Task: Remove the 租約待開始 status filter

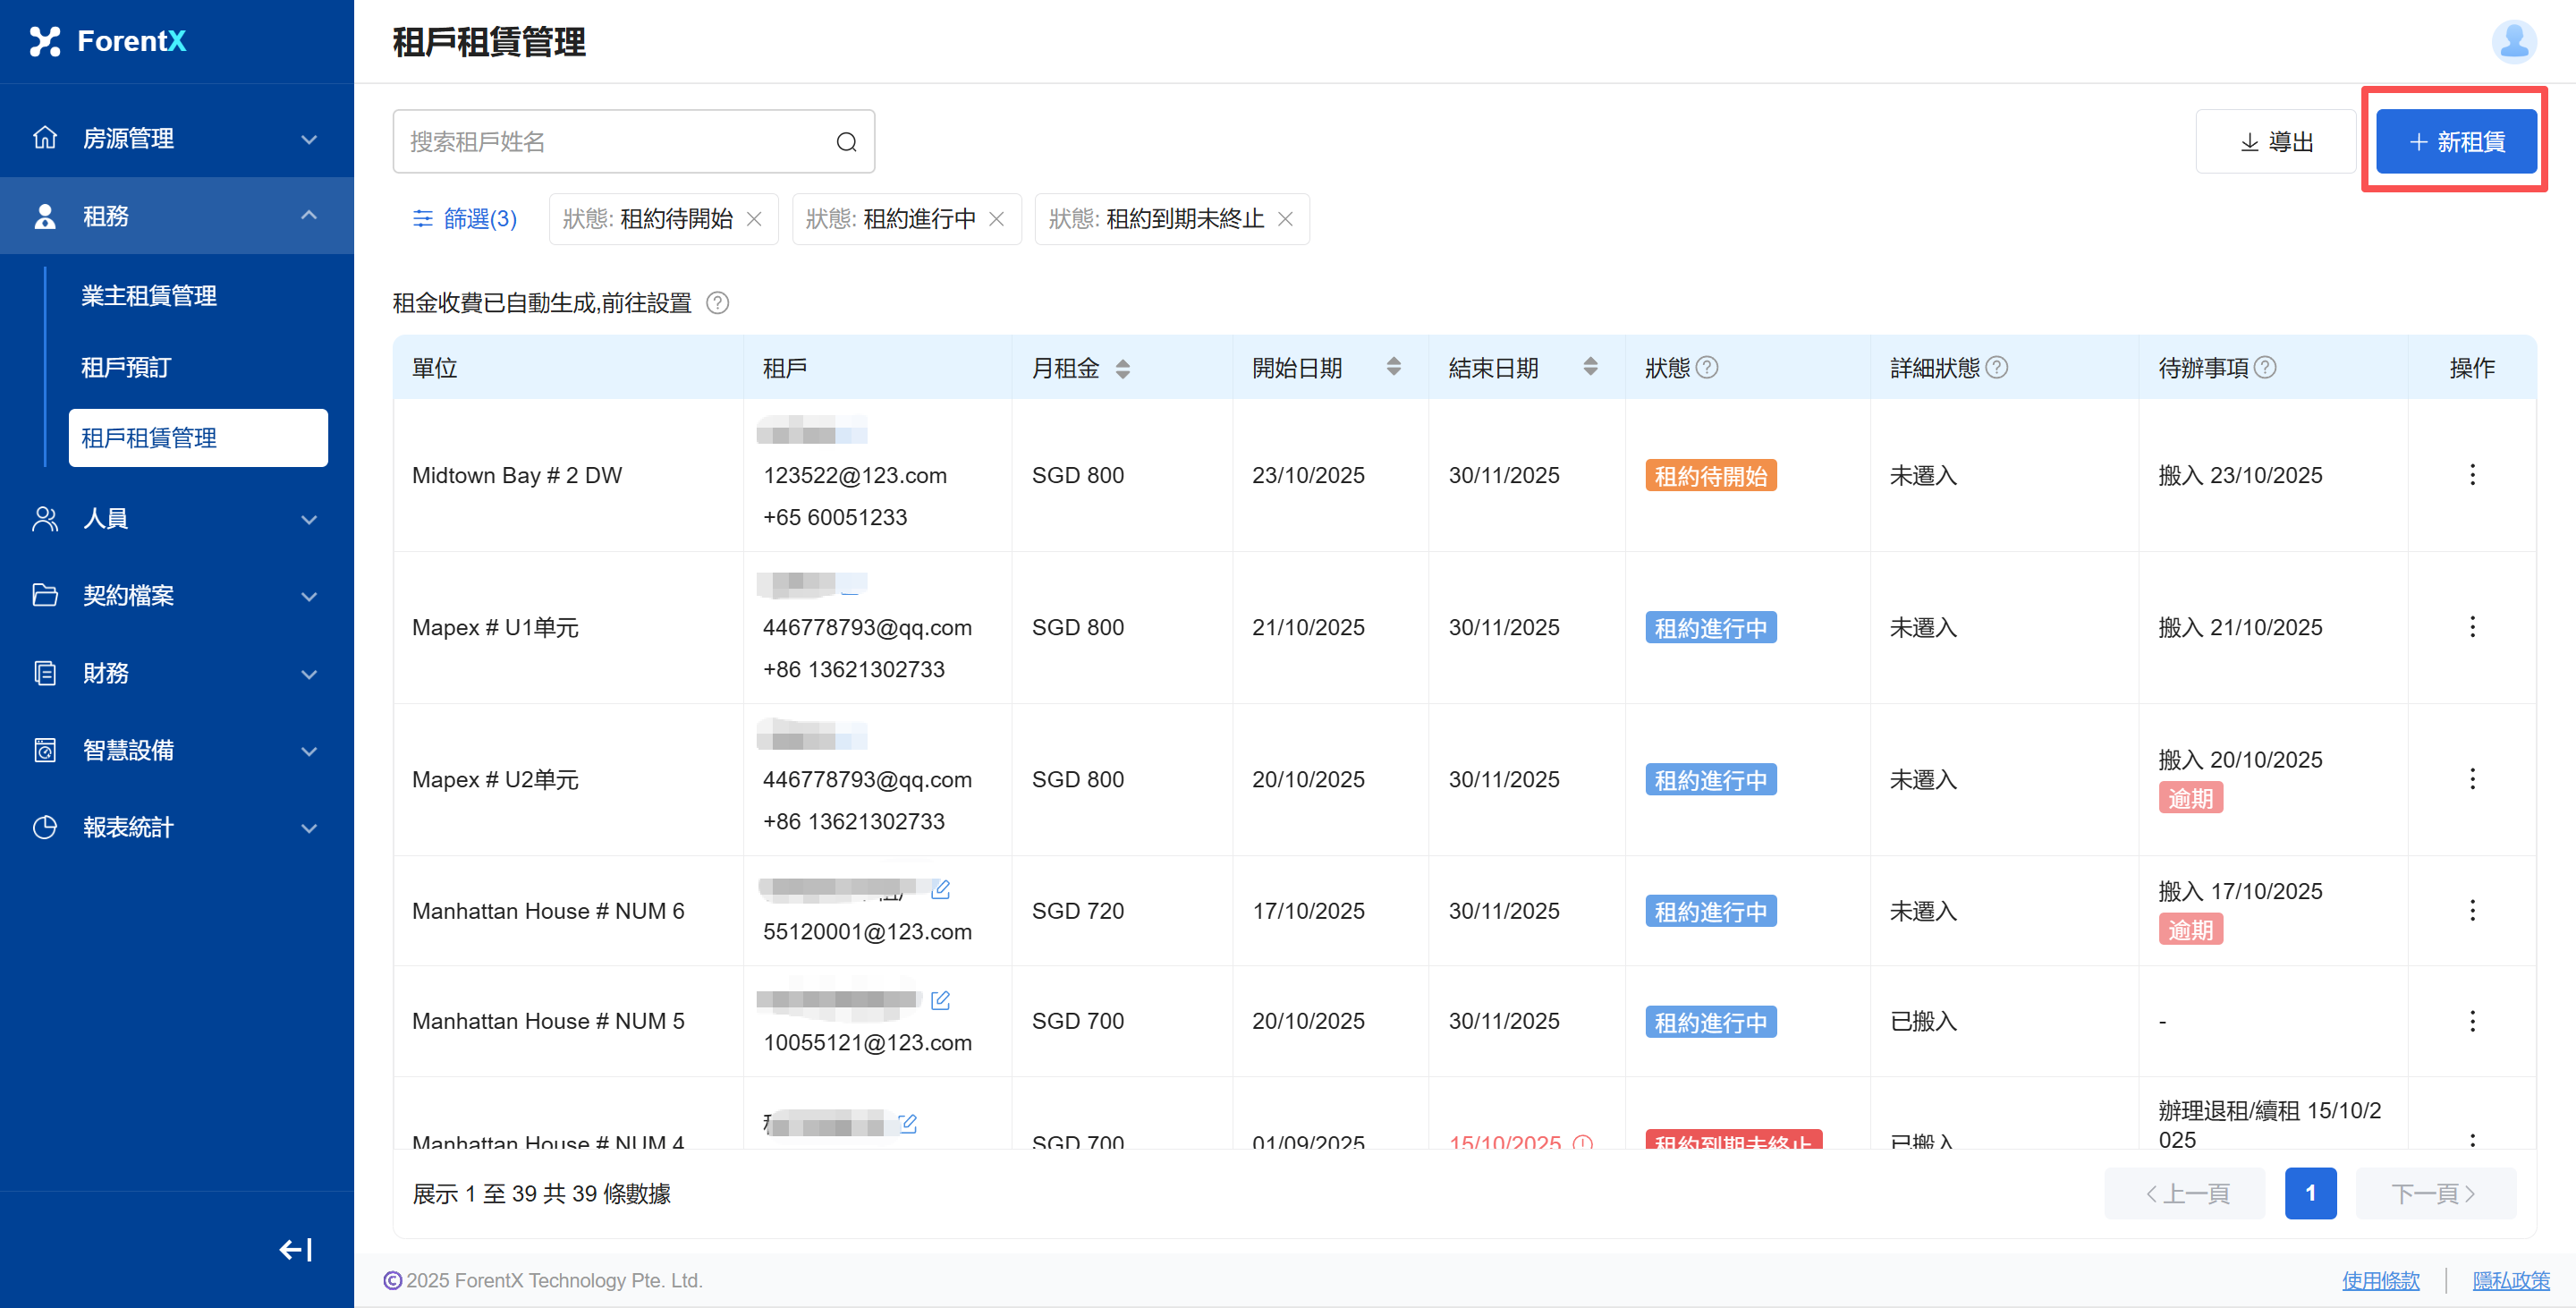Action: (x=755, y=219)
